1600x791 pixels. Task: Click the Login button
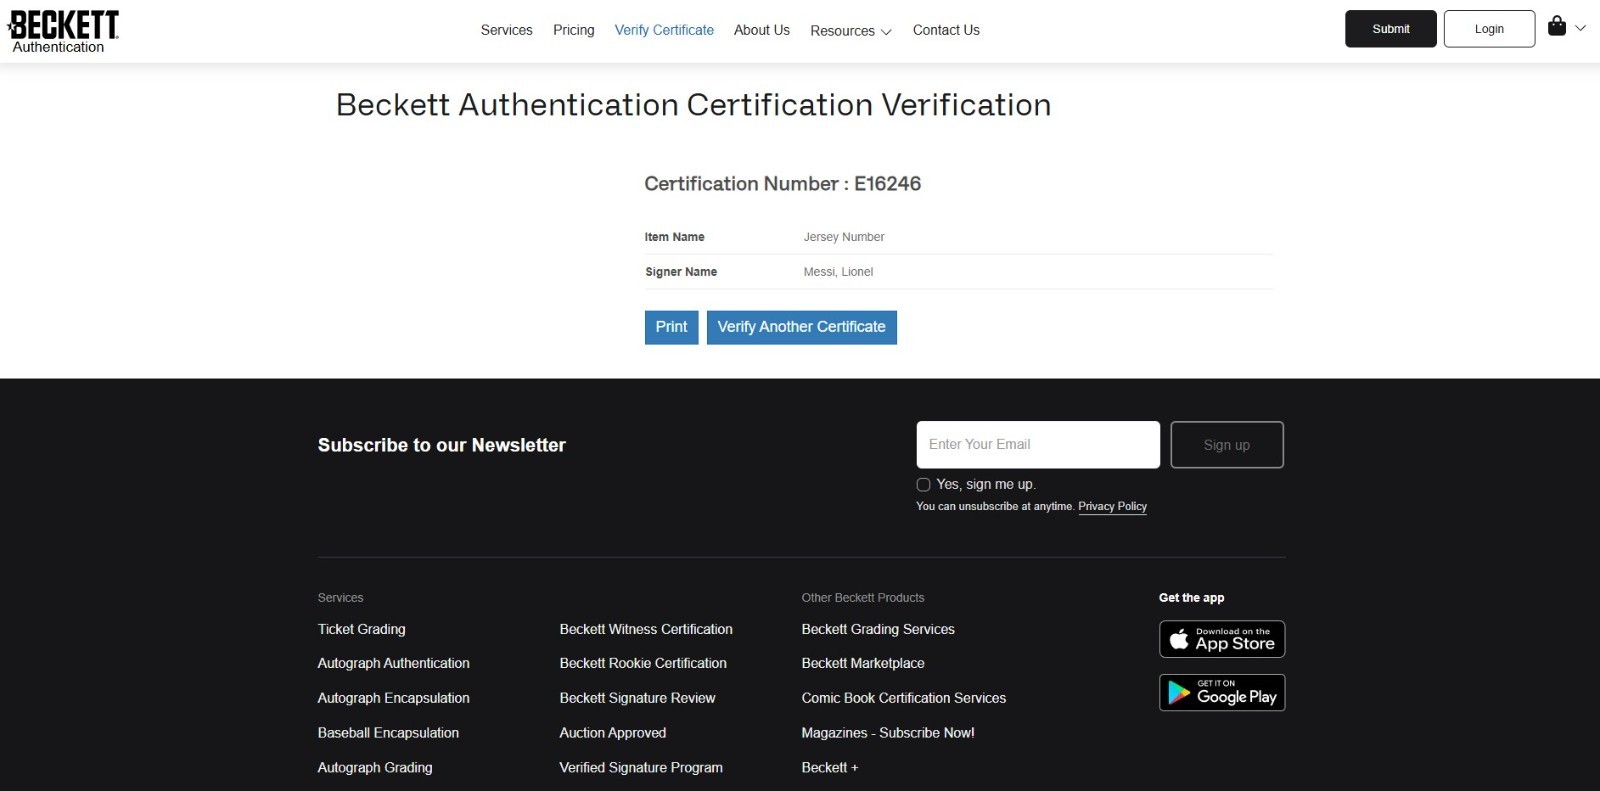pyautogui.click(x=1489, y=29)
